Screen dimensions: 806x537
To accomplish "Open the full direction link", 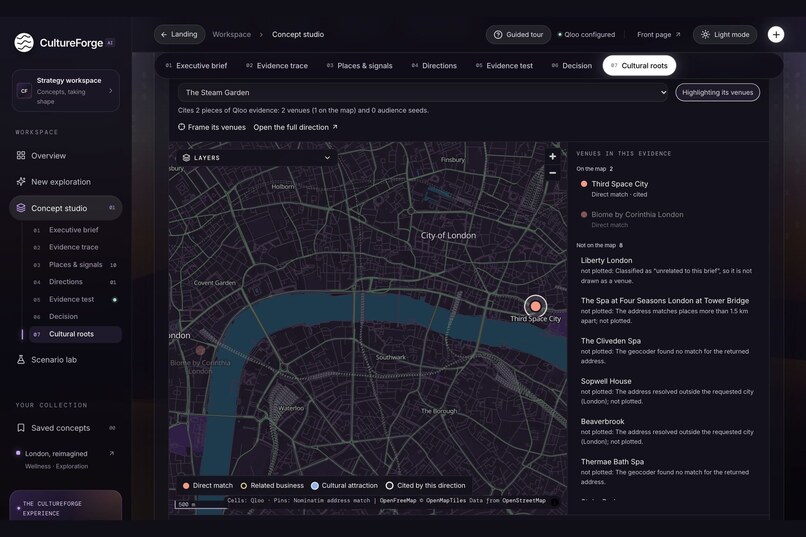I will (296, 127).
